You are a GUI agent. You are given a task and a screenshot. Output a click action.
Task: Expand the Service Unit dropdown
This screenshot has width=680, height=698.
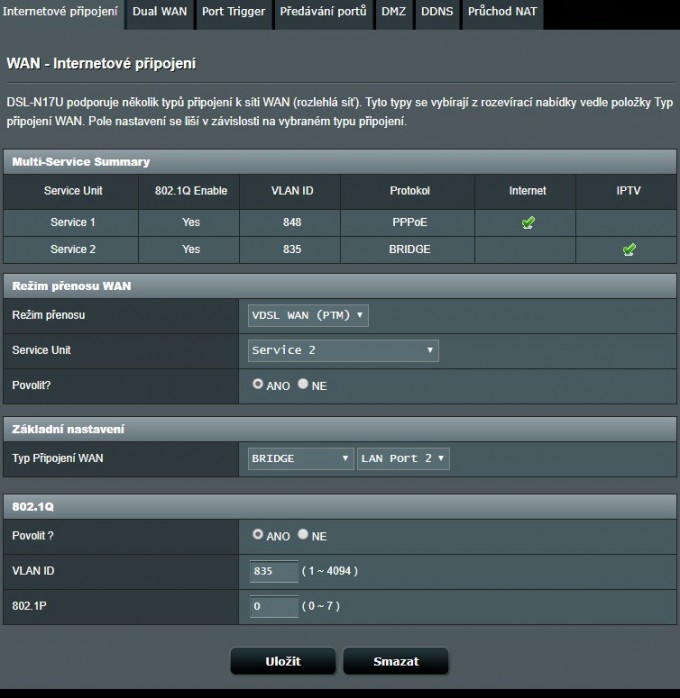(343, 351)
